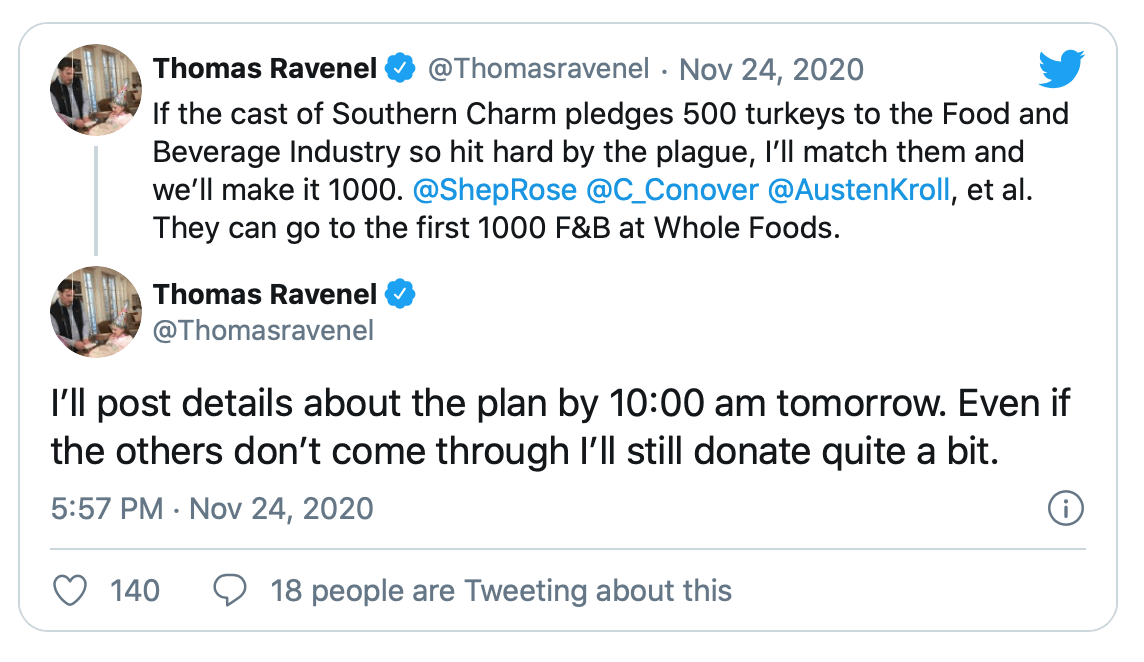Click @Thomasravenel handle under main author name

pos(263,331)
